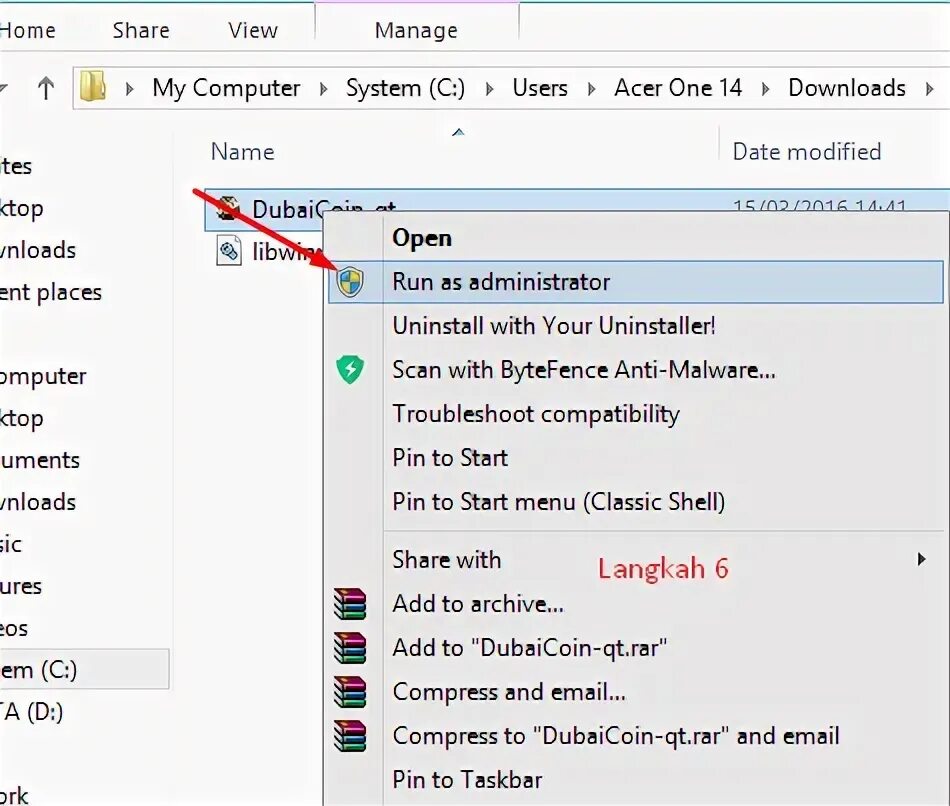This screenshot has height=806, width=950.
Task: Select the DubaiCoin-qt file name
Action: (324, 207)
